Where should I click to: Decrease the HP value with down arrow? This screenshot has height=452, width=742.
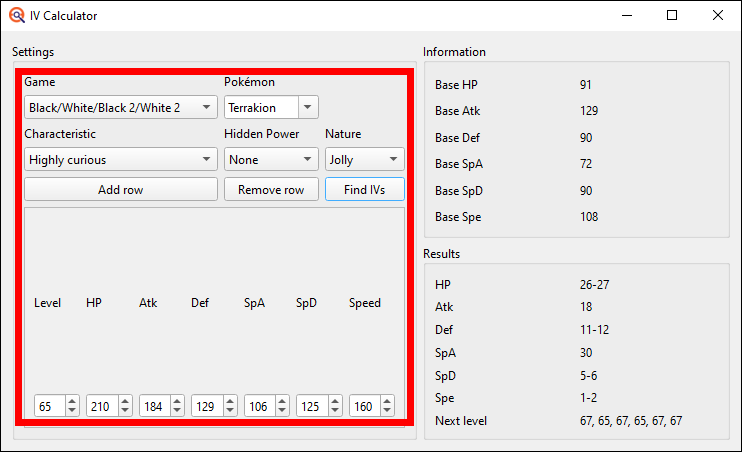pyautogui.click(x=124, y=411)
